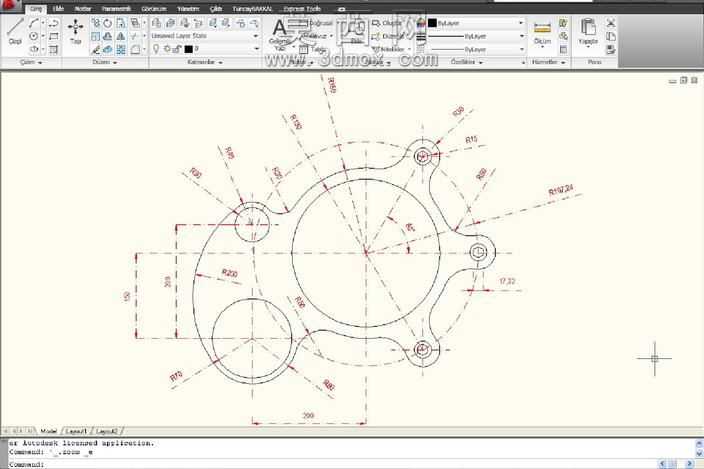Click the R200 dimension label
Viewport: 704px width, 469px height.
230,273
